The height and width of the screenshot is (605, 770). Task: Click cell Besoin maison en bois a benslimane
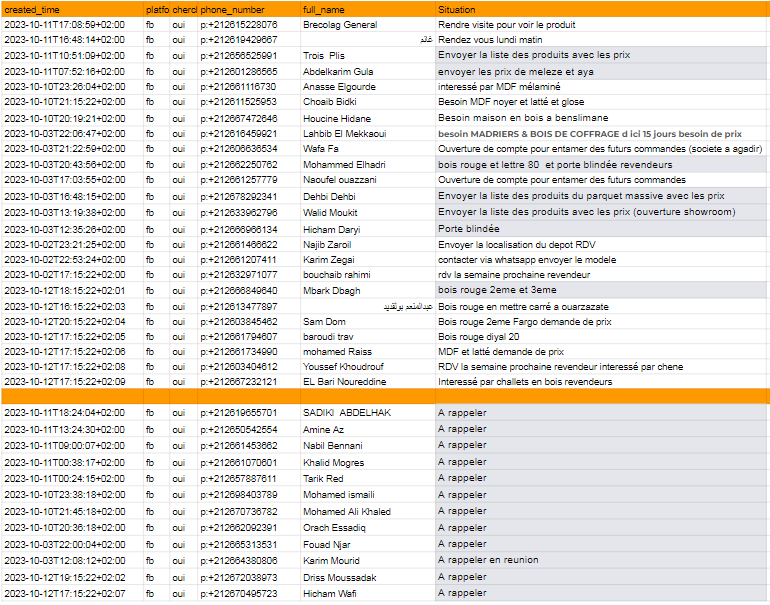602,118
